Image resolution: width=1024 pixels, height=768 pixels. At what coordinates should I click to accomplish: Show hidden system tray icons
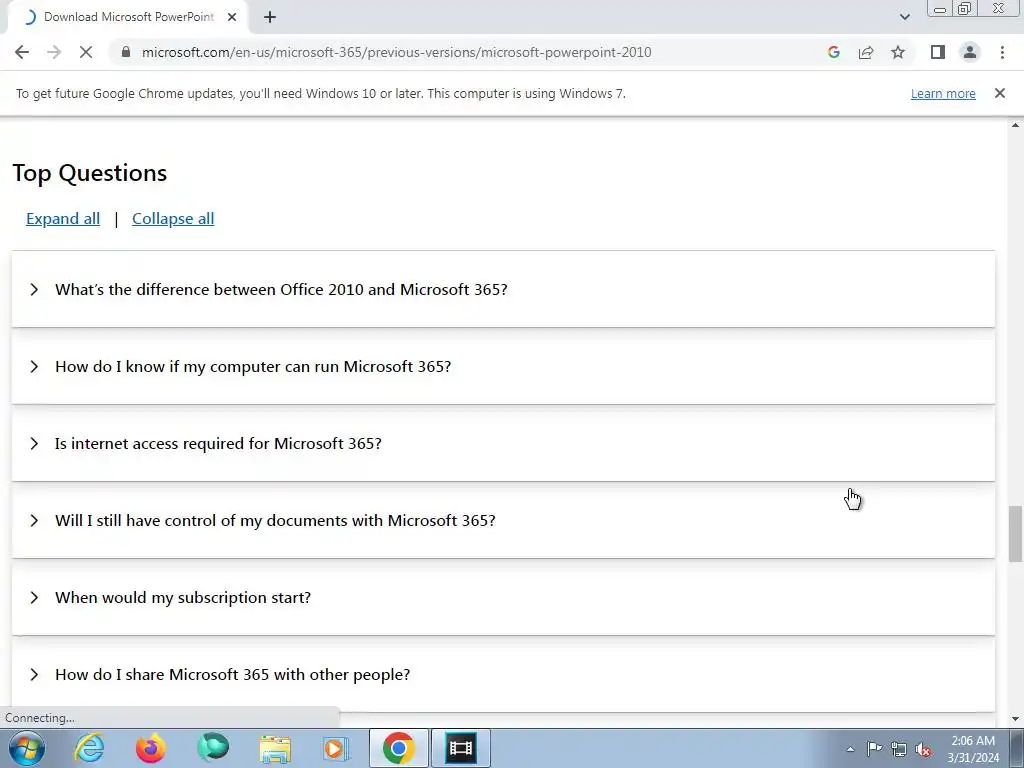click(850, 749)
